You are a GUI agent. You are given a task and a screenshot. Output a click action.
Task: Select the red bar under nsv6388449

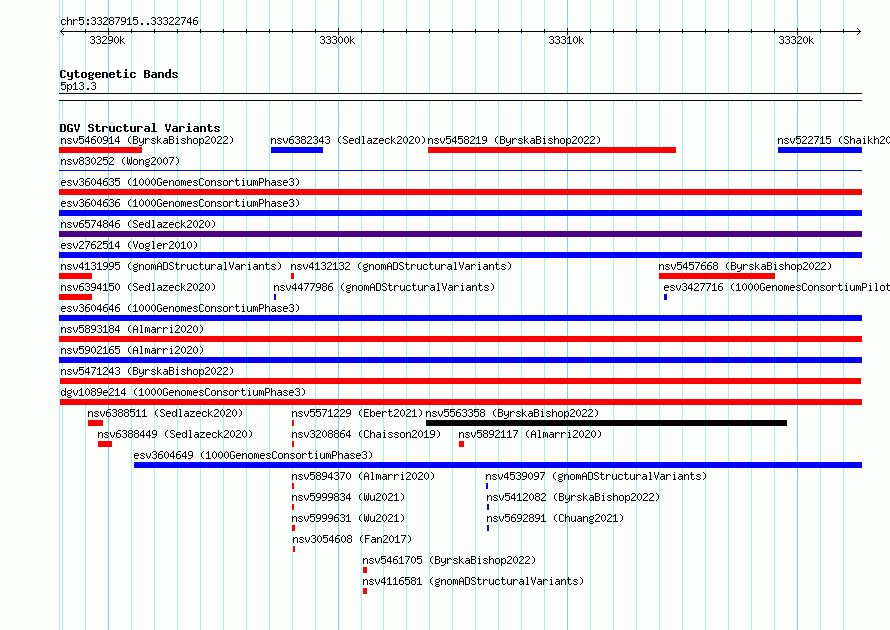(x=105, y=444)
